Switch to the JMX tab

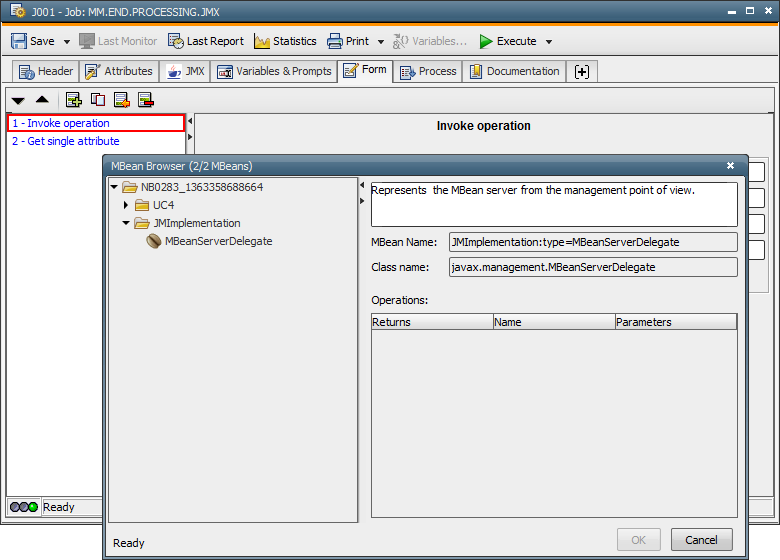pos(185,71)
